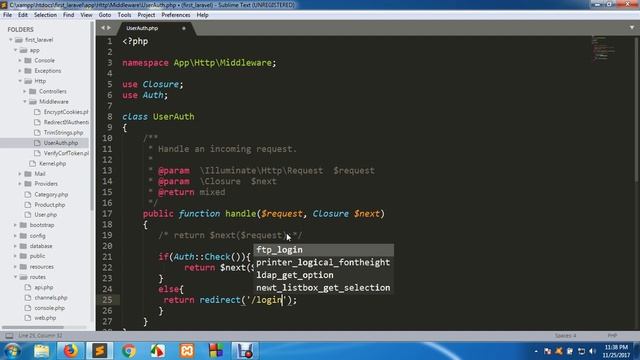Image resolution: width=640 pixels, height=360 pixels.
Task: Collapse the Middleware folder
Action: coord(25,102)
